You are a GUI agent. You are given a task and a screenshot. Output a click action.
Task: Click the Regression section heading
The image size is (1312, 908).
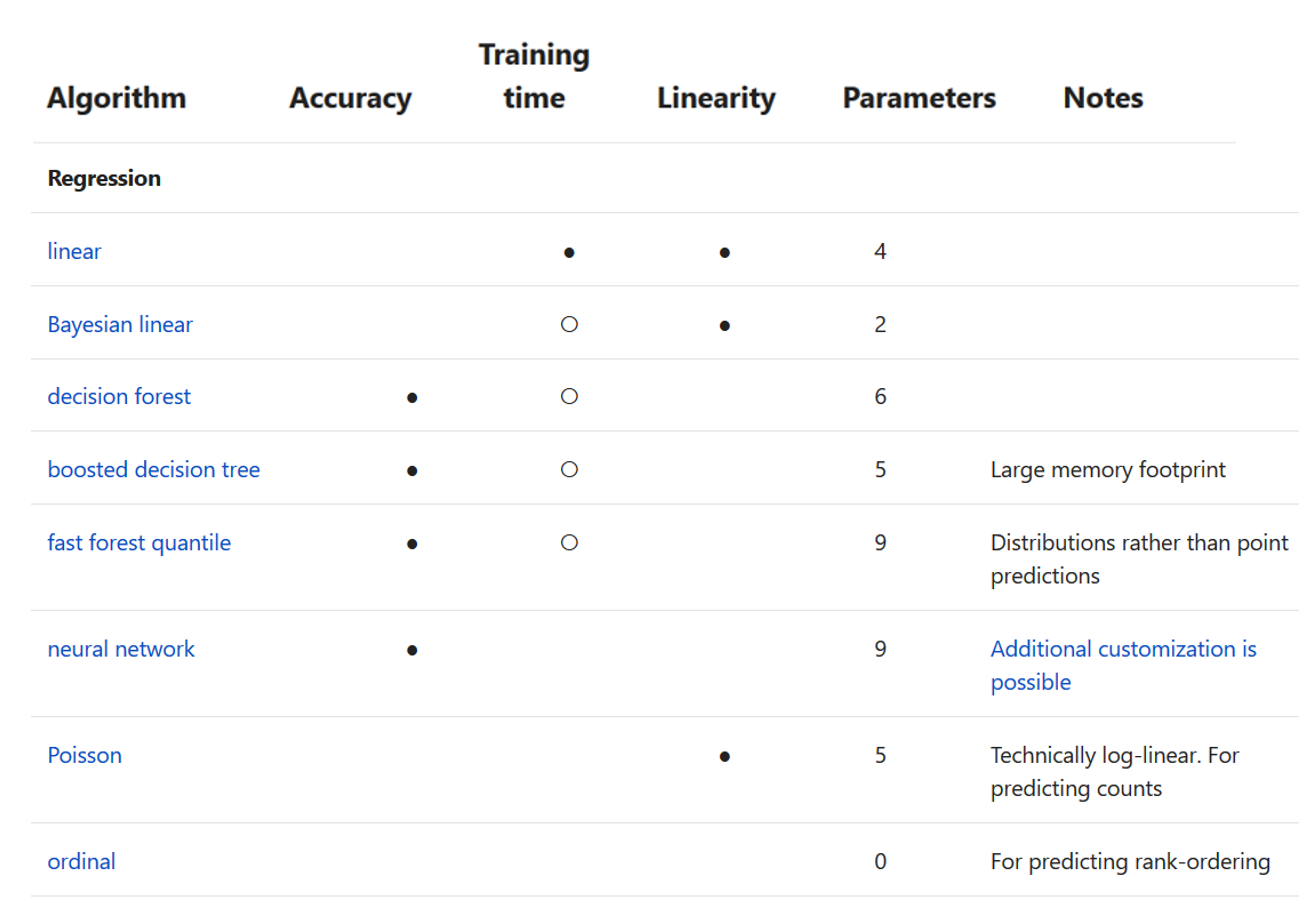pos(104,178)
